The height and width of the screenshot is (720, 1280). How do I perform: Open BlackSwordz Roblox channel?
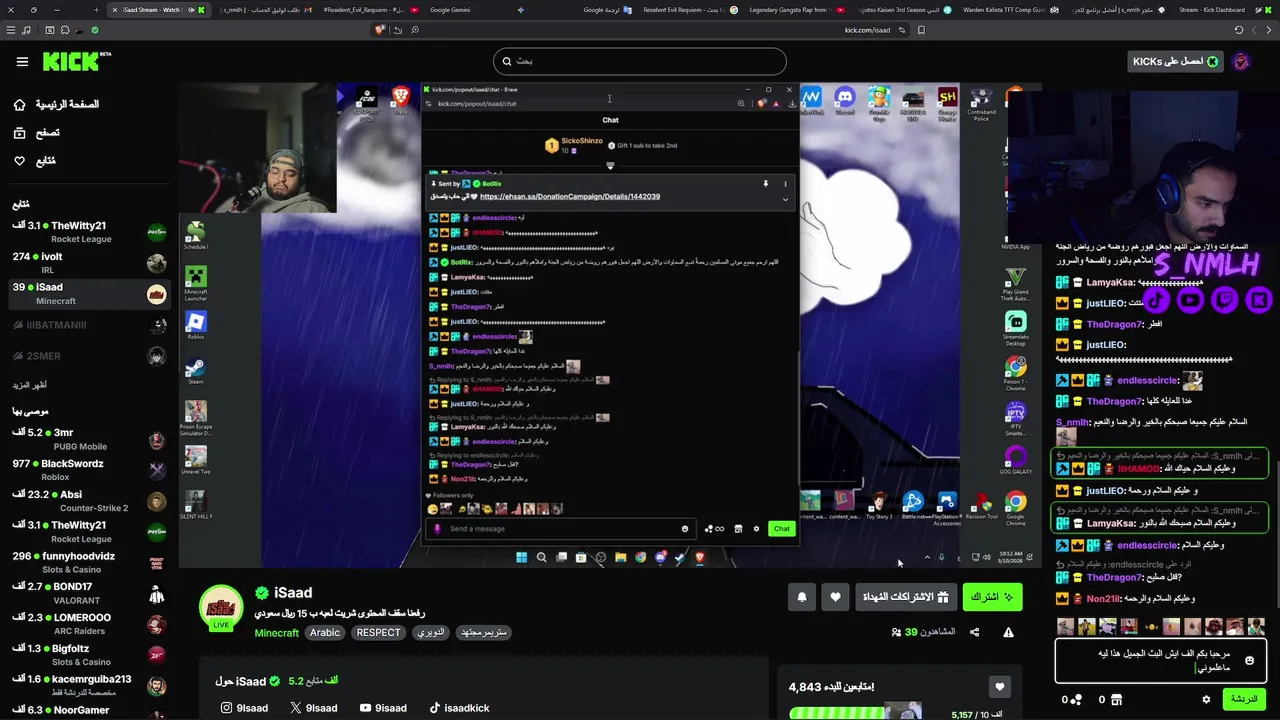point(89,470)
